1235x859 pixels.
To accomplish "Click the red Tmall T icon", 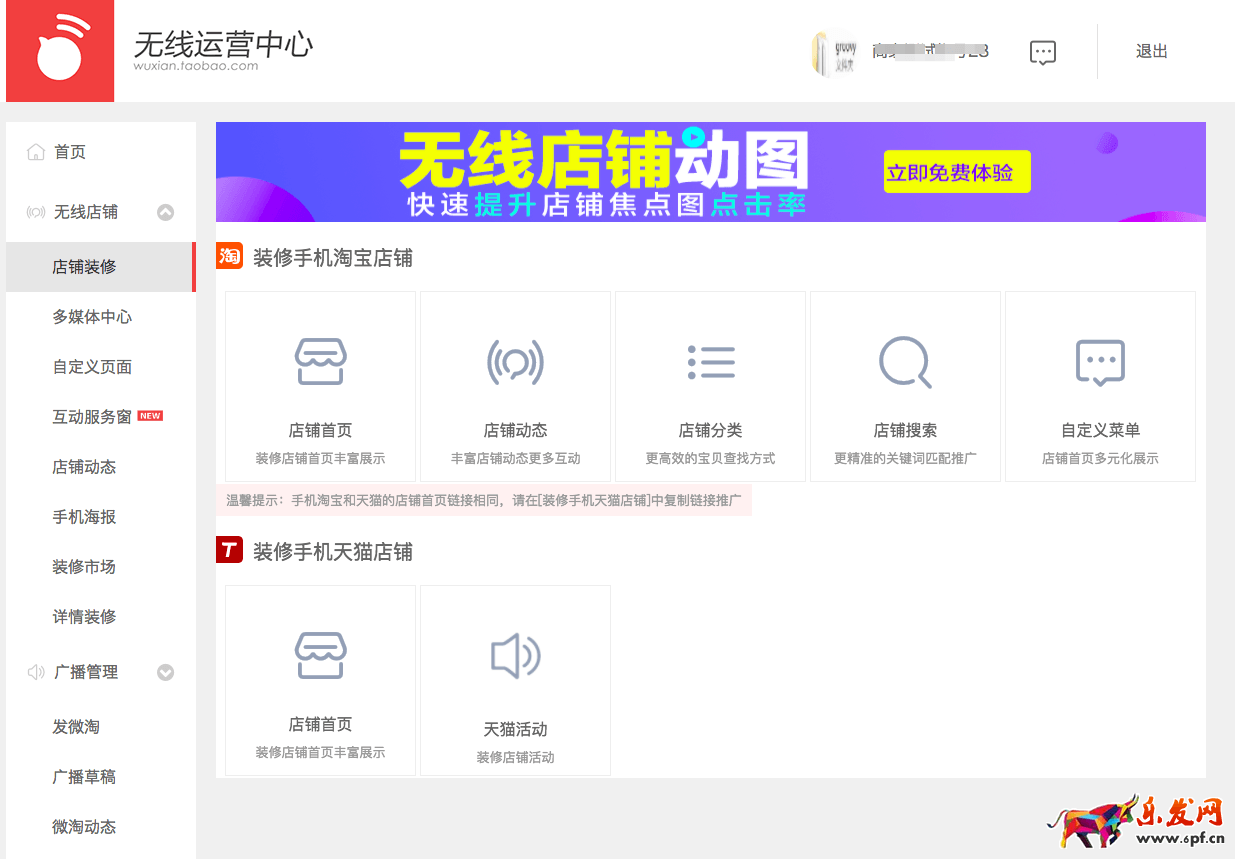I will [229, 549].
